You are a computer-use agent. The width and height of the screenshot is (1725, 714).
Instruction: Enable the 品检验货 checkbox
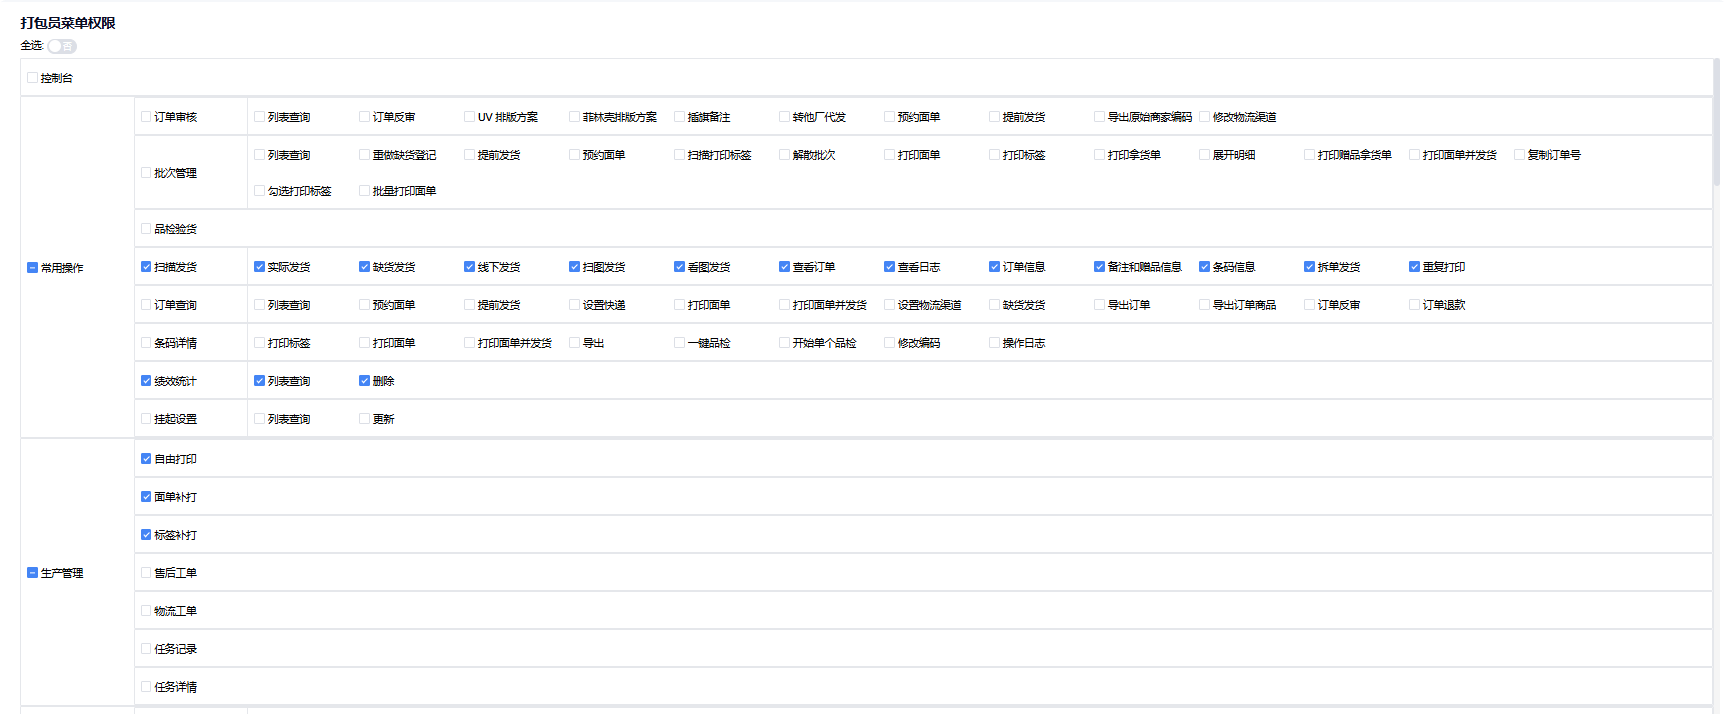coord(146,229)
